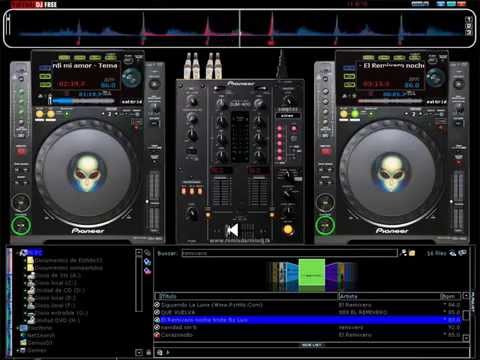
Task: Click the track list scroll up arrow
Action: pyautogui.click(x=466, y=296)
